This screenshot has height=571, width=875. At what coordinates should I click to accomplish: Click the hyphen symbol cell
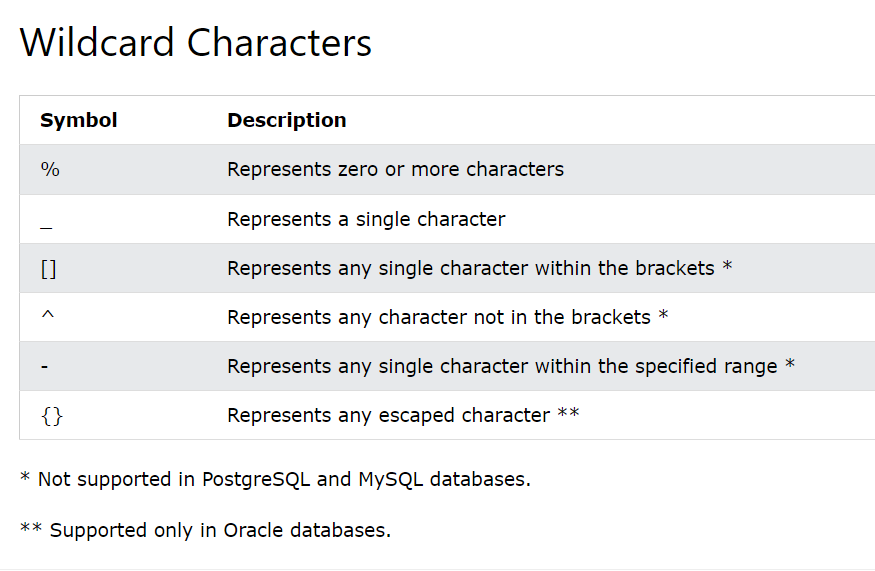click(x=45, y=367)
